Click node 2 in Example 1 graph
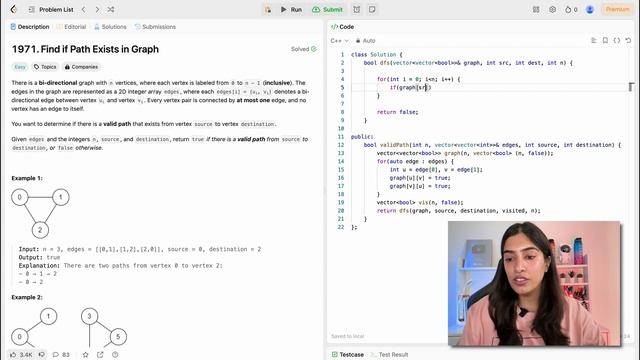Image resolution: width=640 pixels, height=360 pixels. [40, 230]
